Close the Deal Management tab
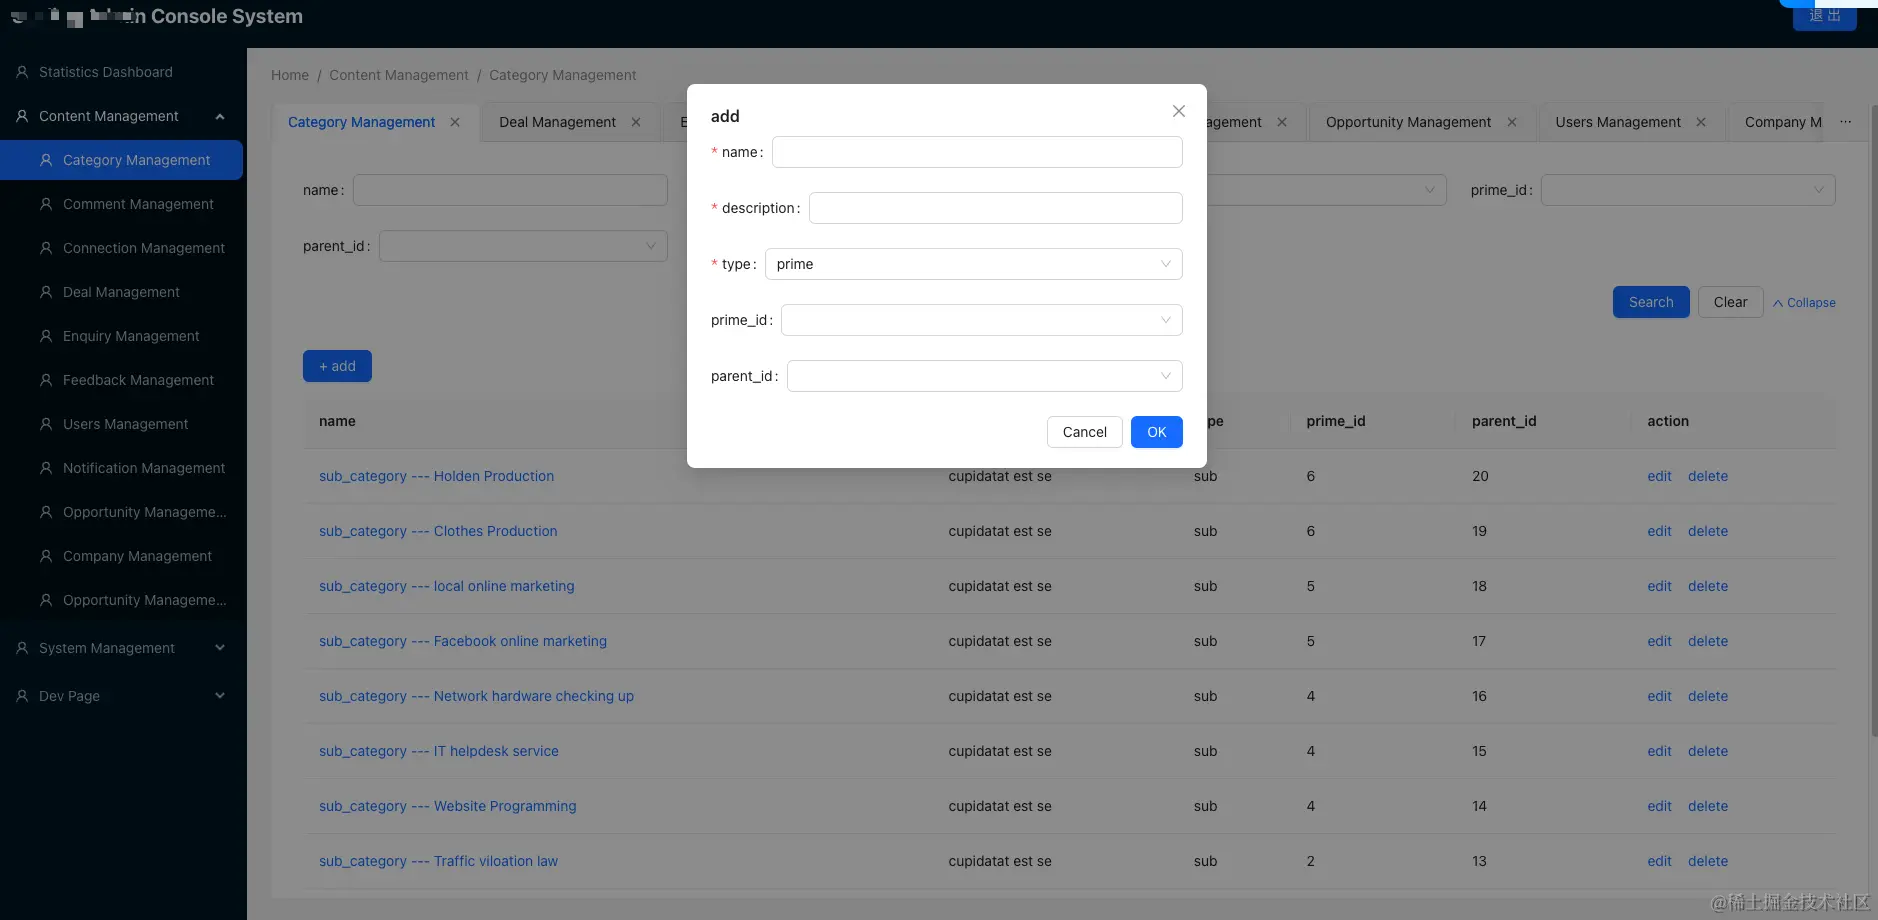 pos(636,122)
